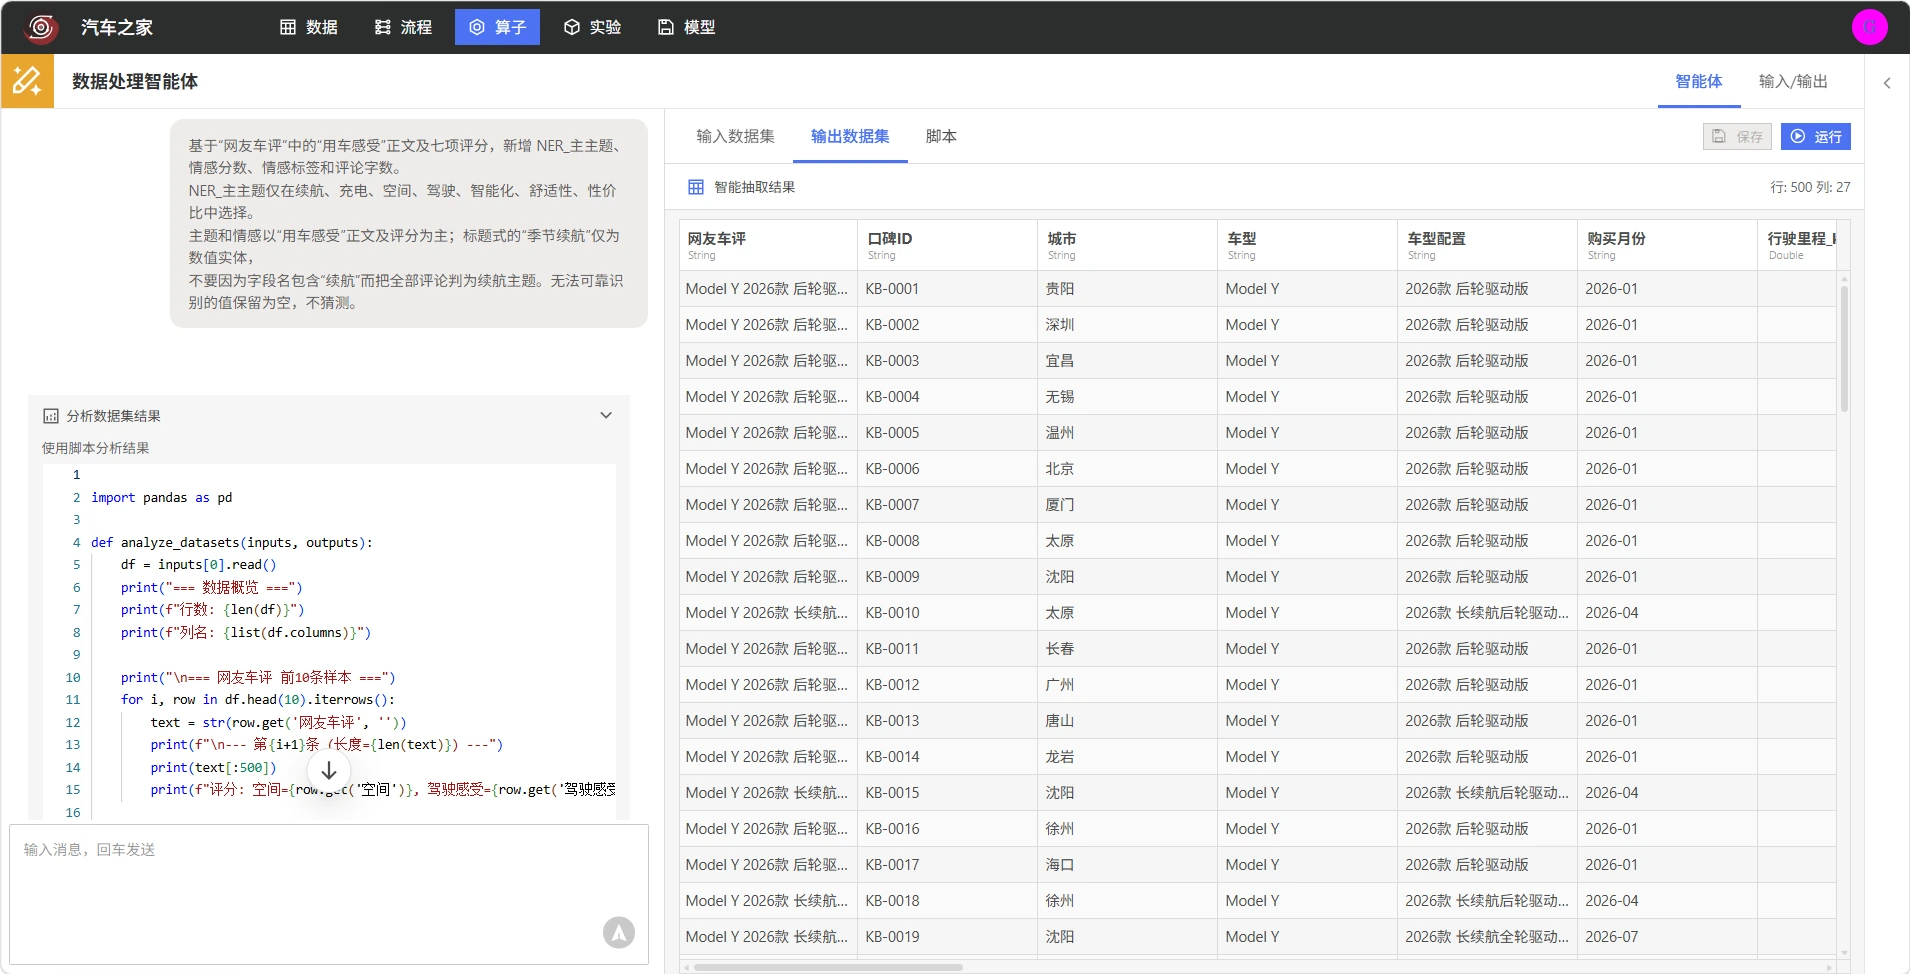Jump to bottom with the down-arrow button

pos(328,770)
